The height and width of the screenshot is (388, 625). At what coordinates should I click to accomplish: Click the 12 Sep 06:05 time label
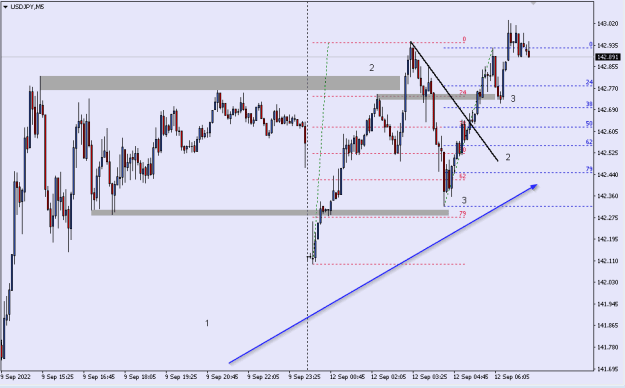pyautogui.click(x=512, y=376)
